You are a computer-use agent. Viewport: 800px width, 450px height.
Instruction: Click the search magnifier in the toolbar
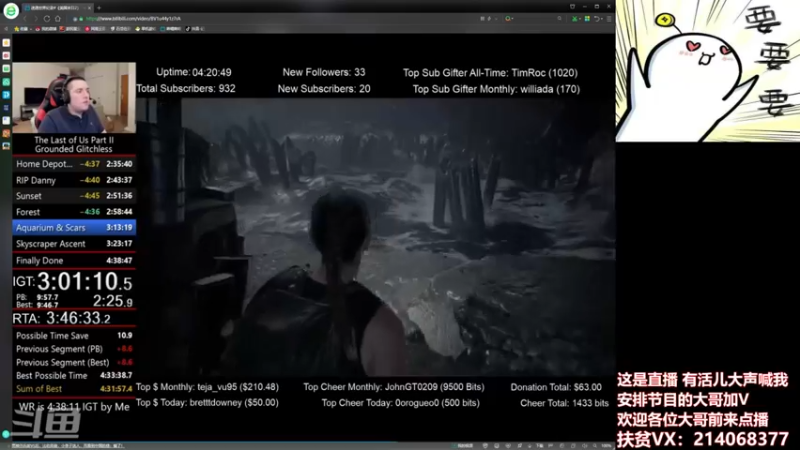(560, 19)
